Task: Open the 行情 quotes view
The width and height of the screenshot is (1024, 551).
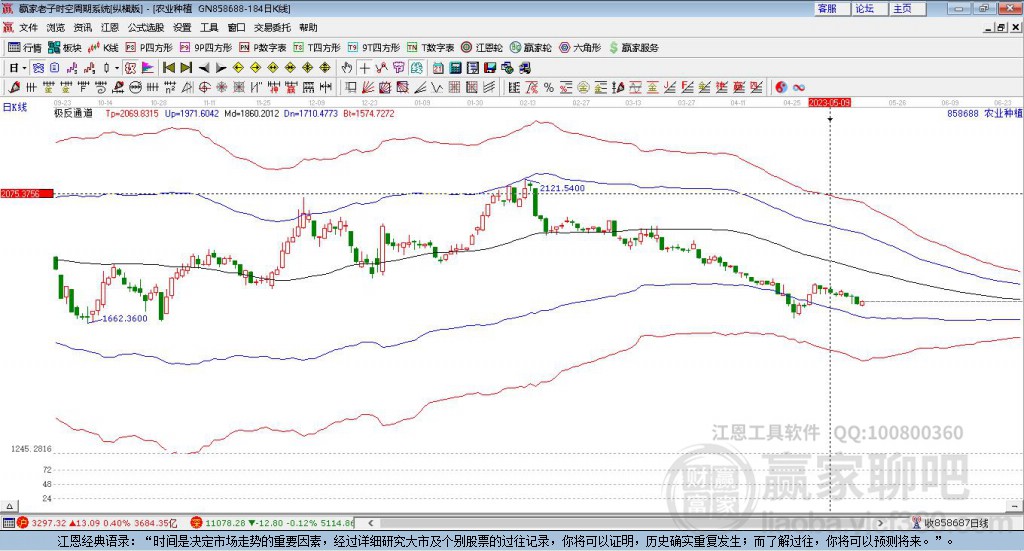Action: (x=25, y=48)
